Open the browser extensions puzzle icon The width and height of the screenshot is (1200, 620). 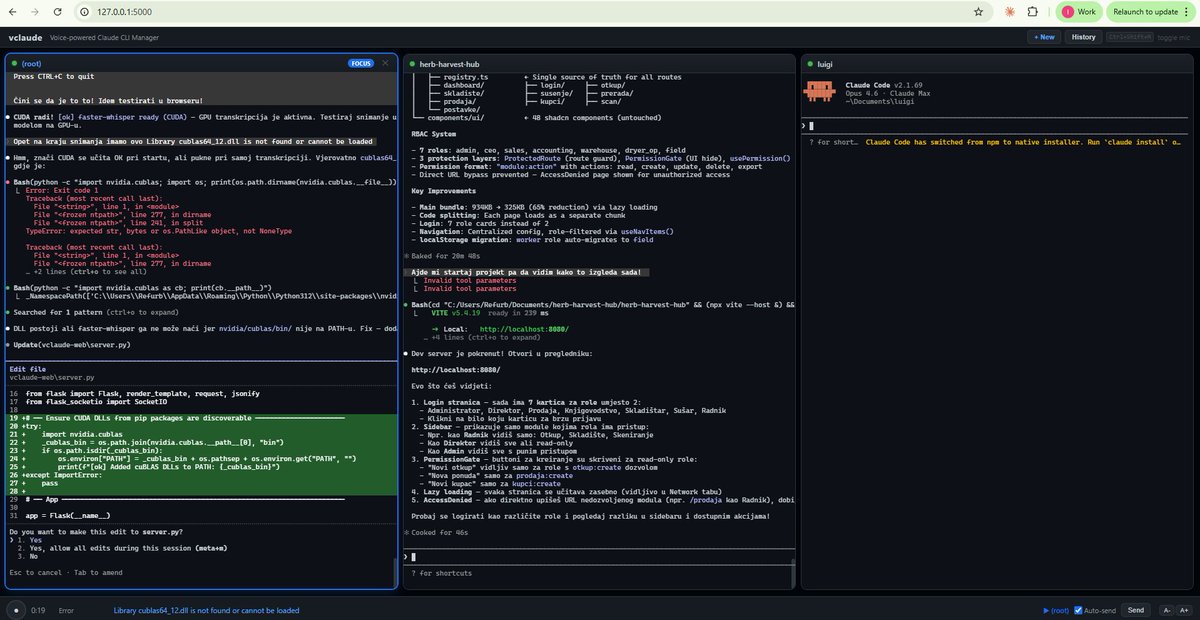tap(1032, 11)
